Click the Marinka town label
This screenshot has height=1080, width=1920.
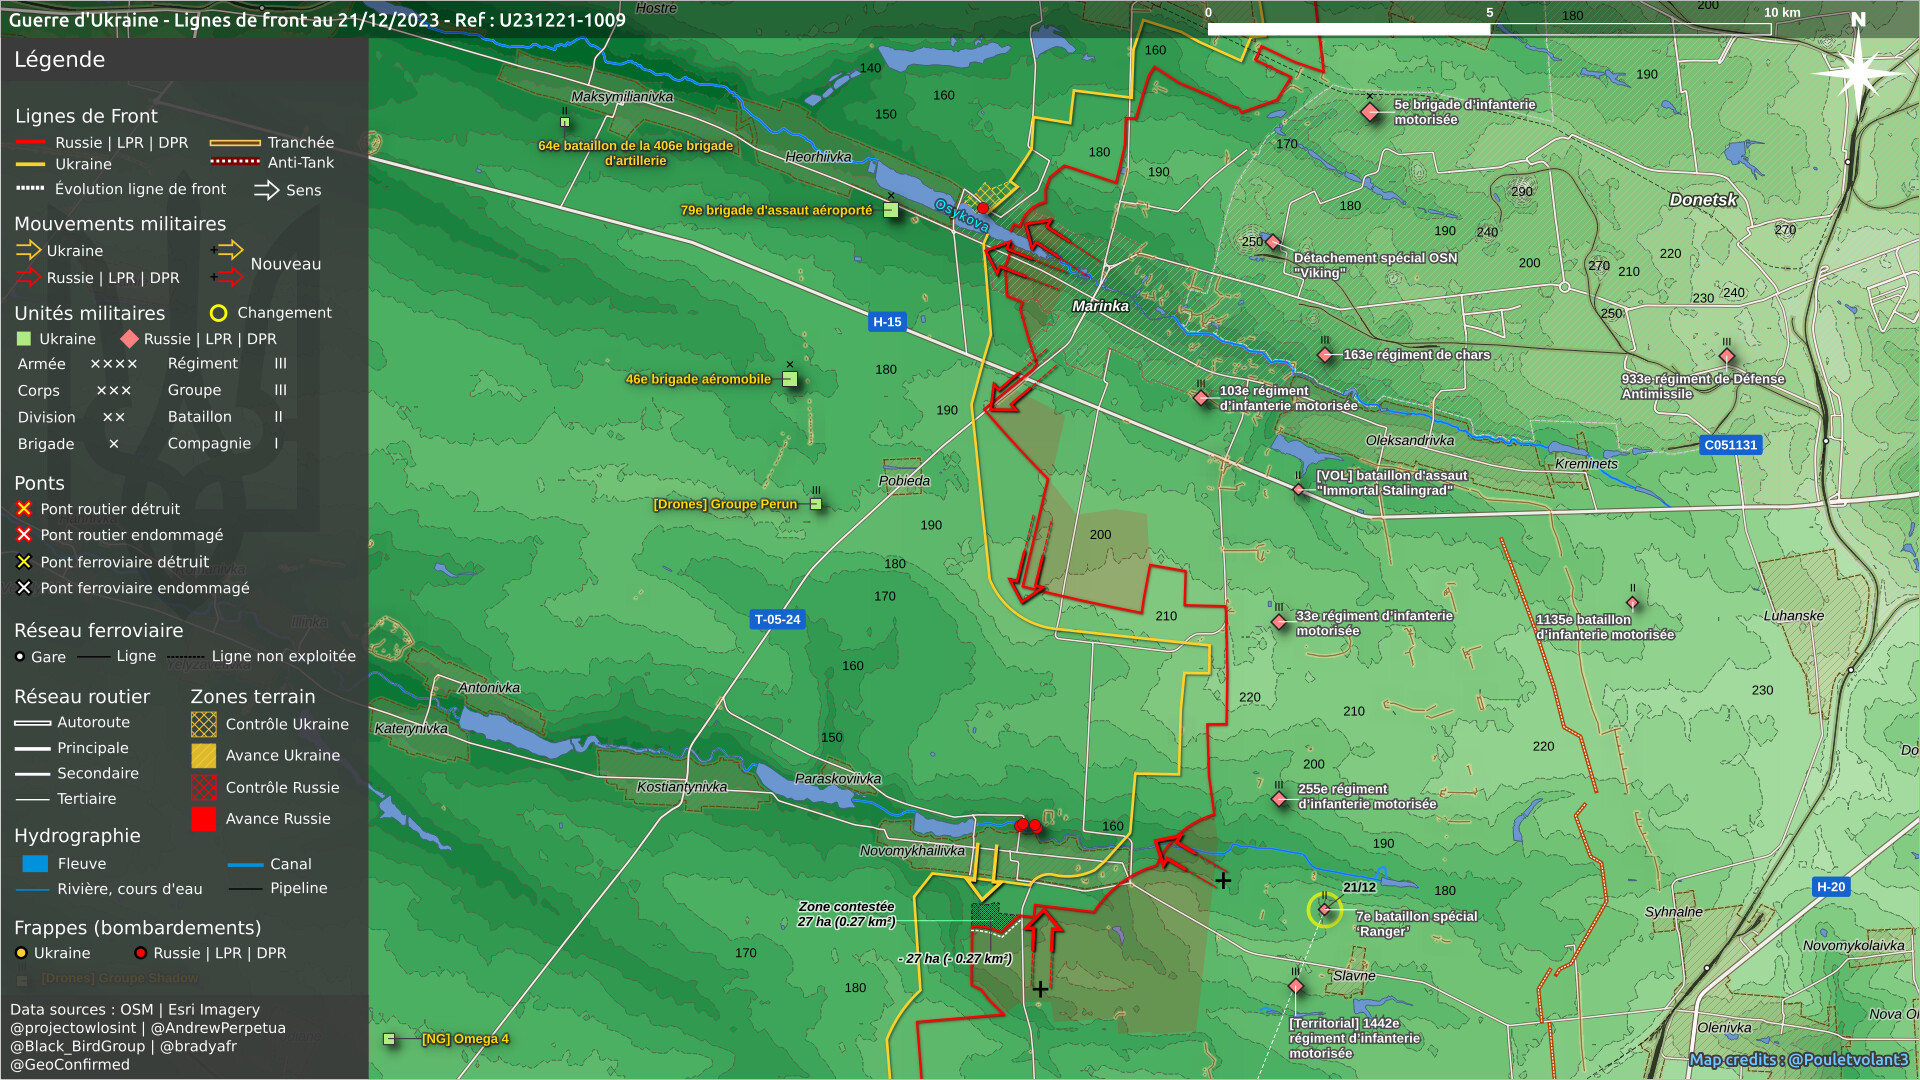click(1100, 306)
